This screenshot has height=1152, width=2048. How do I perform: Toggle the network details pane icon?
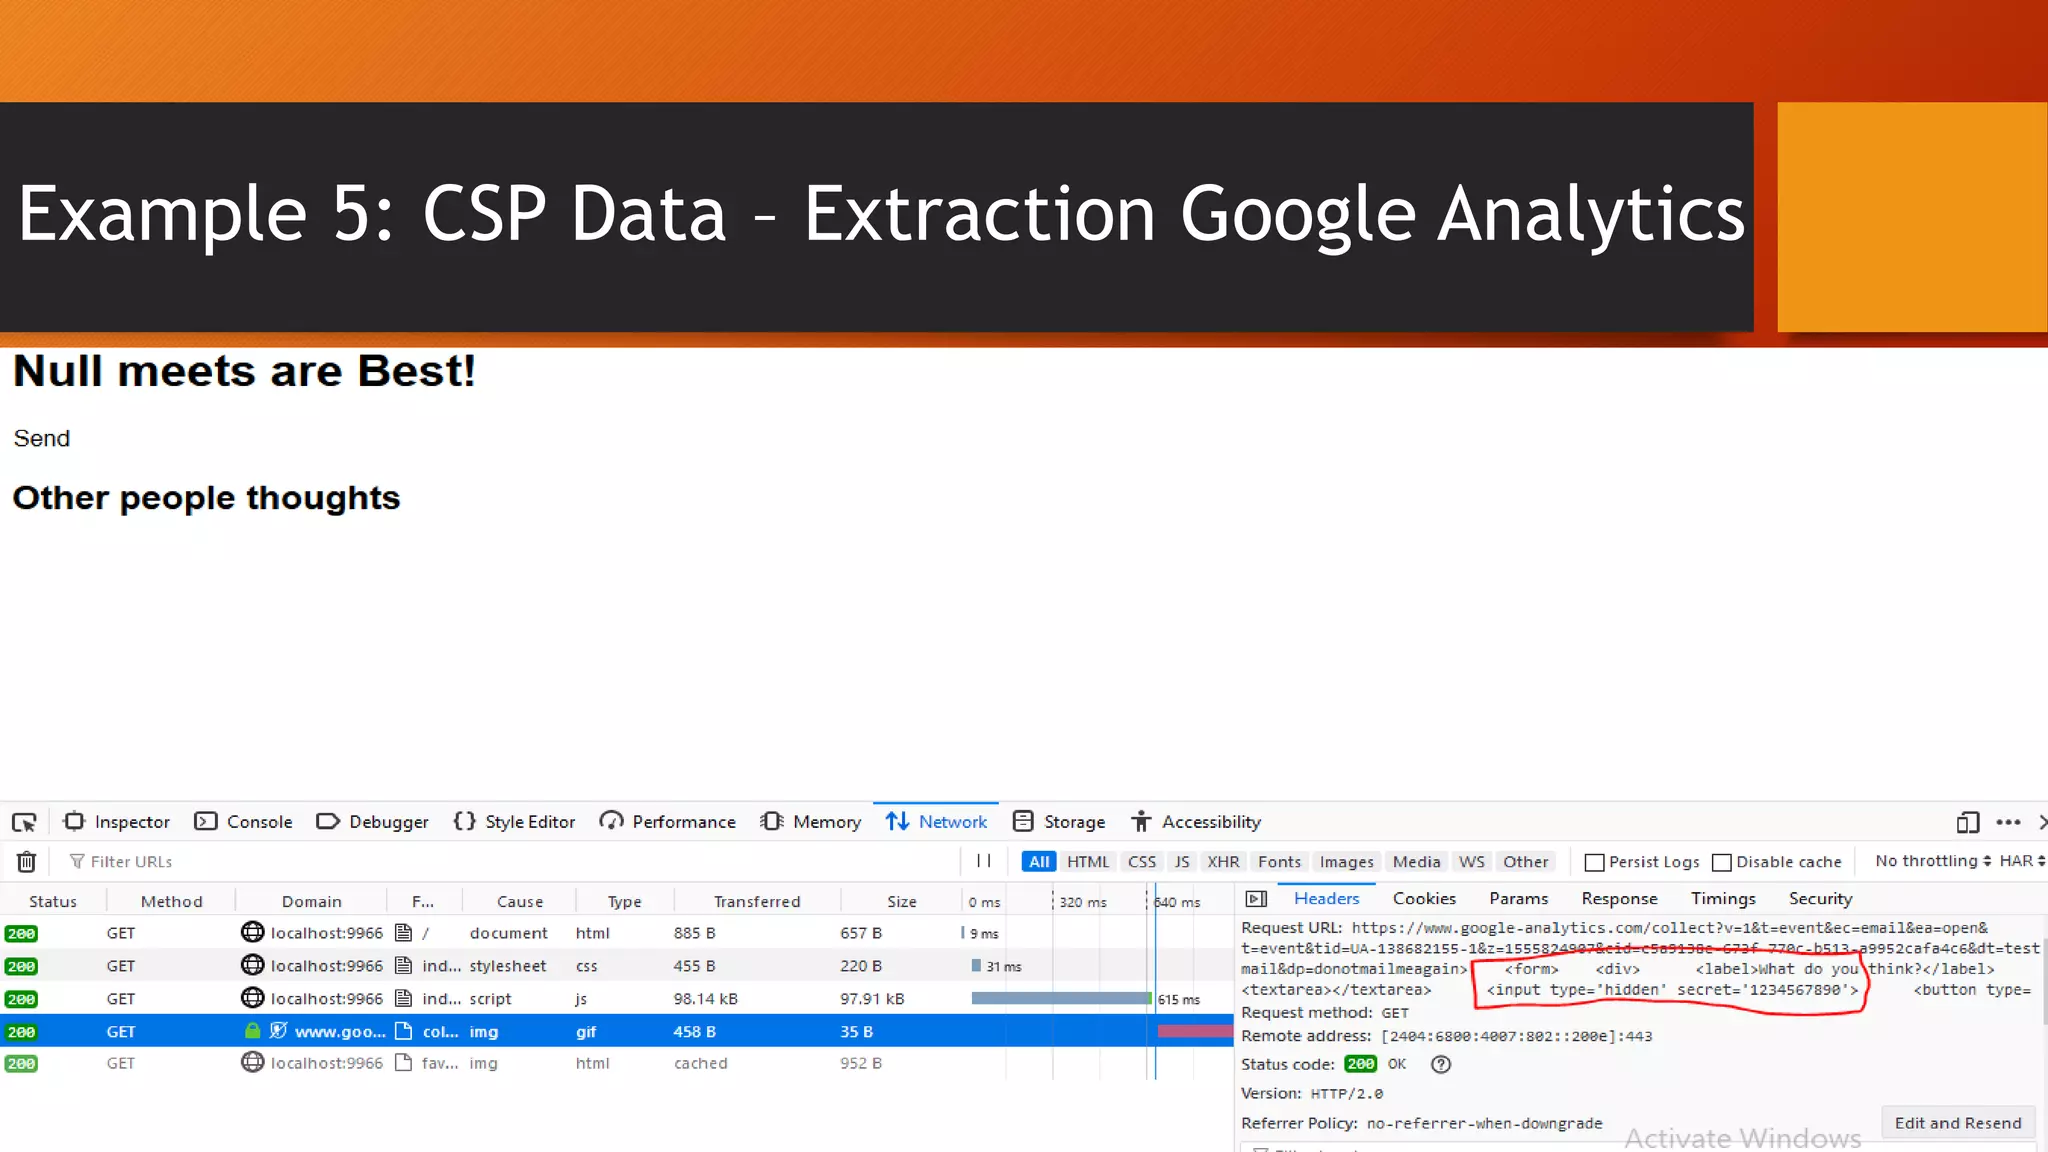point(1256,899)
